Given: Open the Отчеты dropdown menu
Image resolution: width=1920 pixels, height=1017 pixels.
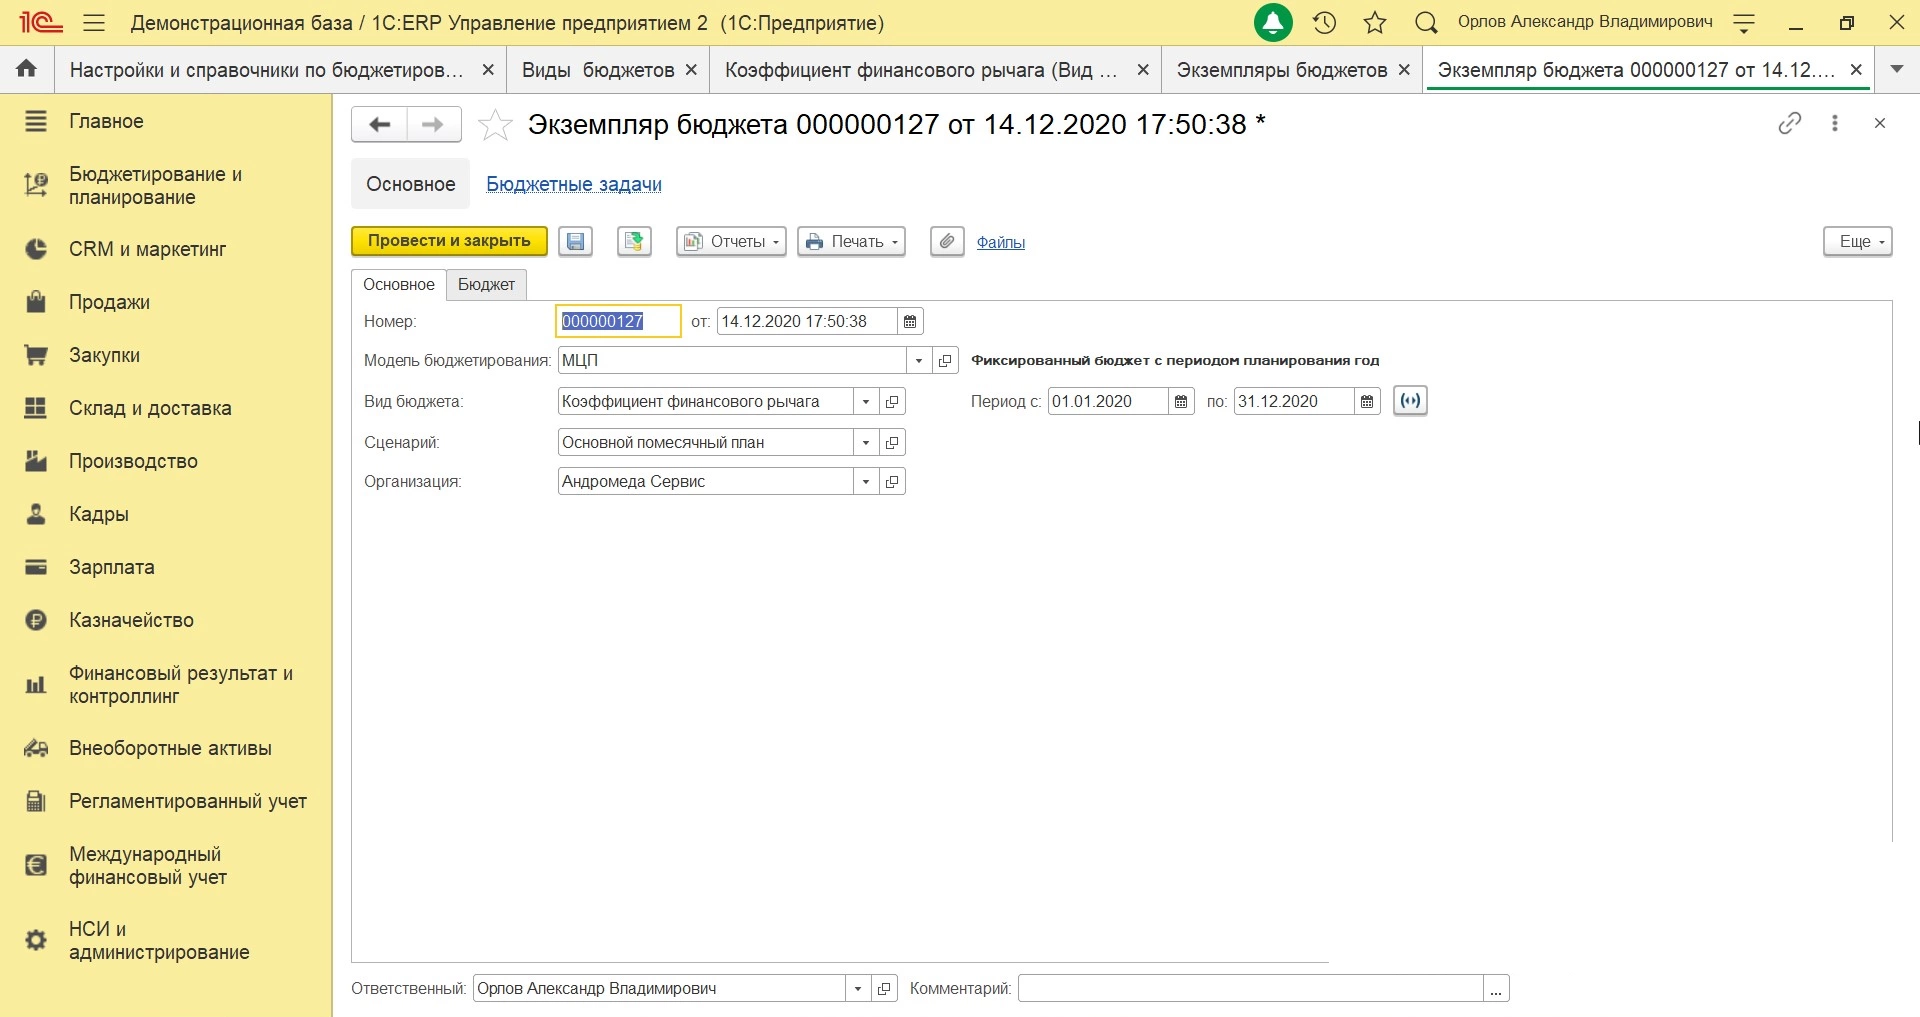Looking at the screenshot, I should pyautogui.click(x=731, y=241).
